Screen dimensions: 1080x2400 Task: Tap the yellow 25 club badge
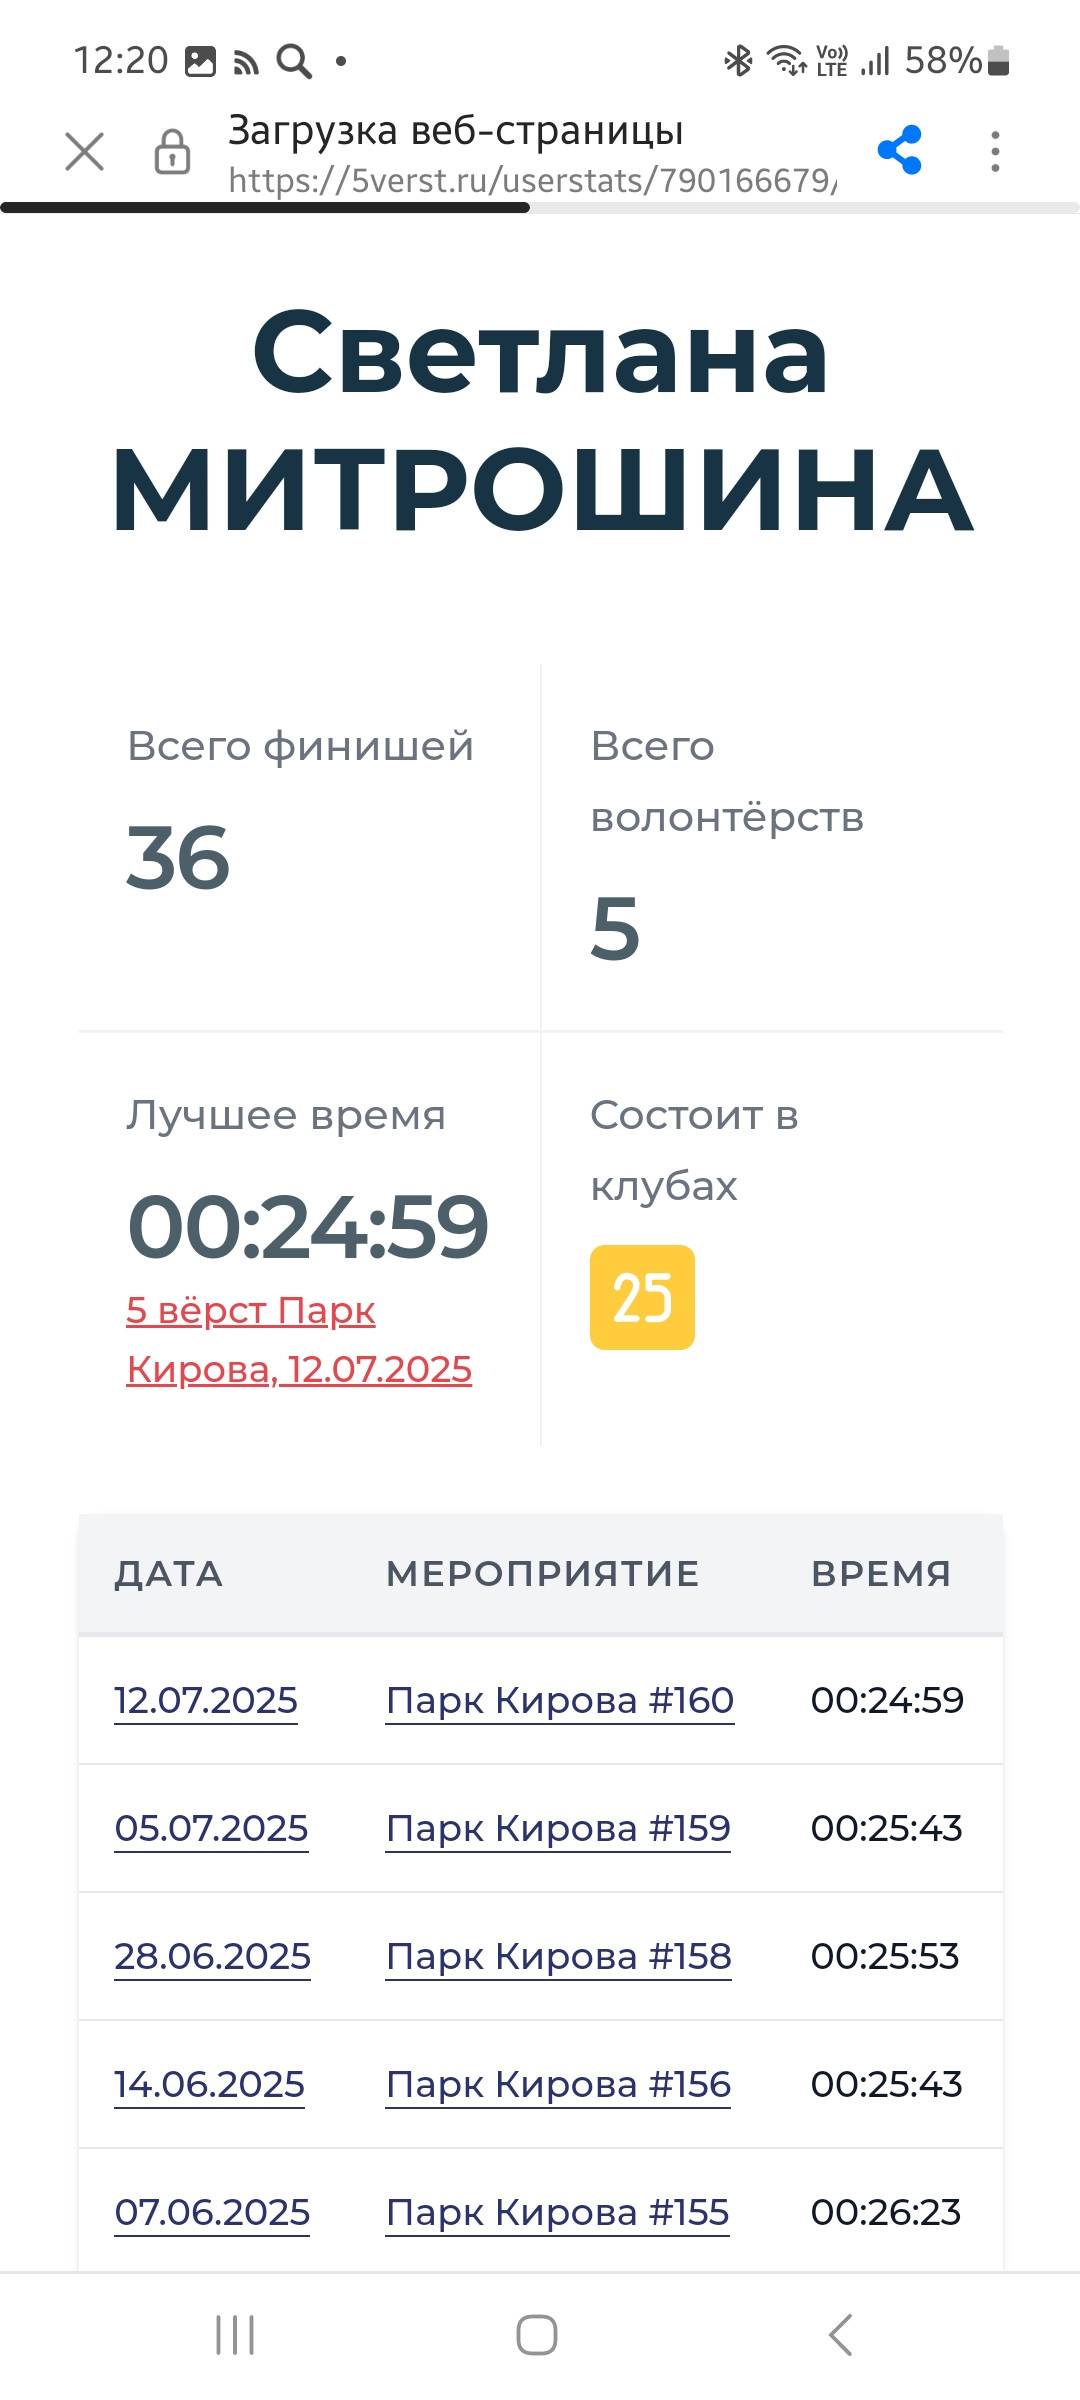point(642,1297)
